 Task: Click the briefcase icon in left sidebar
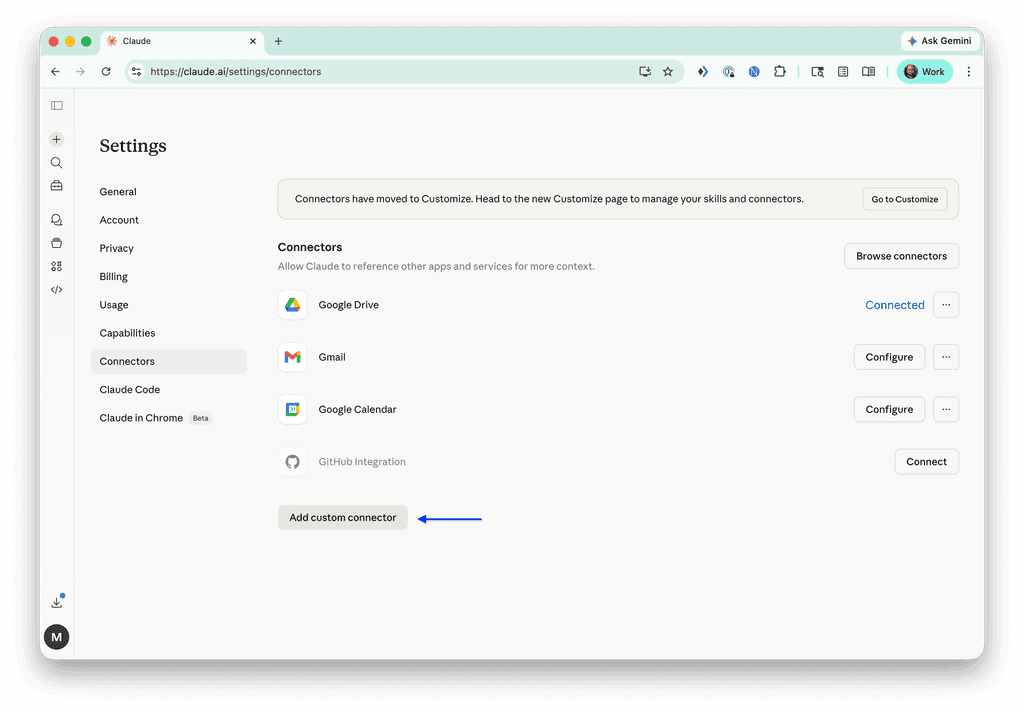pos(57,186)
